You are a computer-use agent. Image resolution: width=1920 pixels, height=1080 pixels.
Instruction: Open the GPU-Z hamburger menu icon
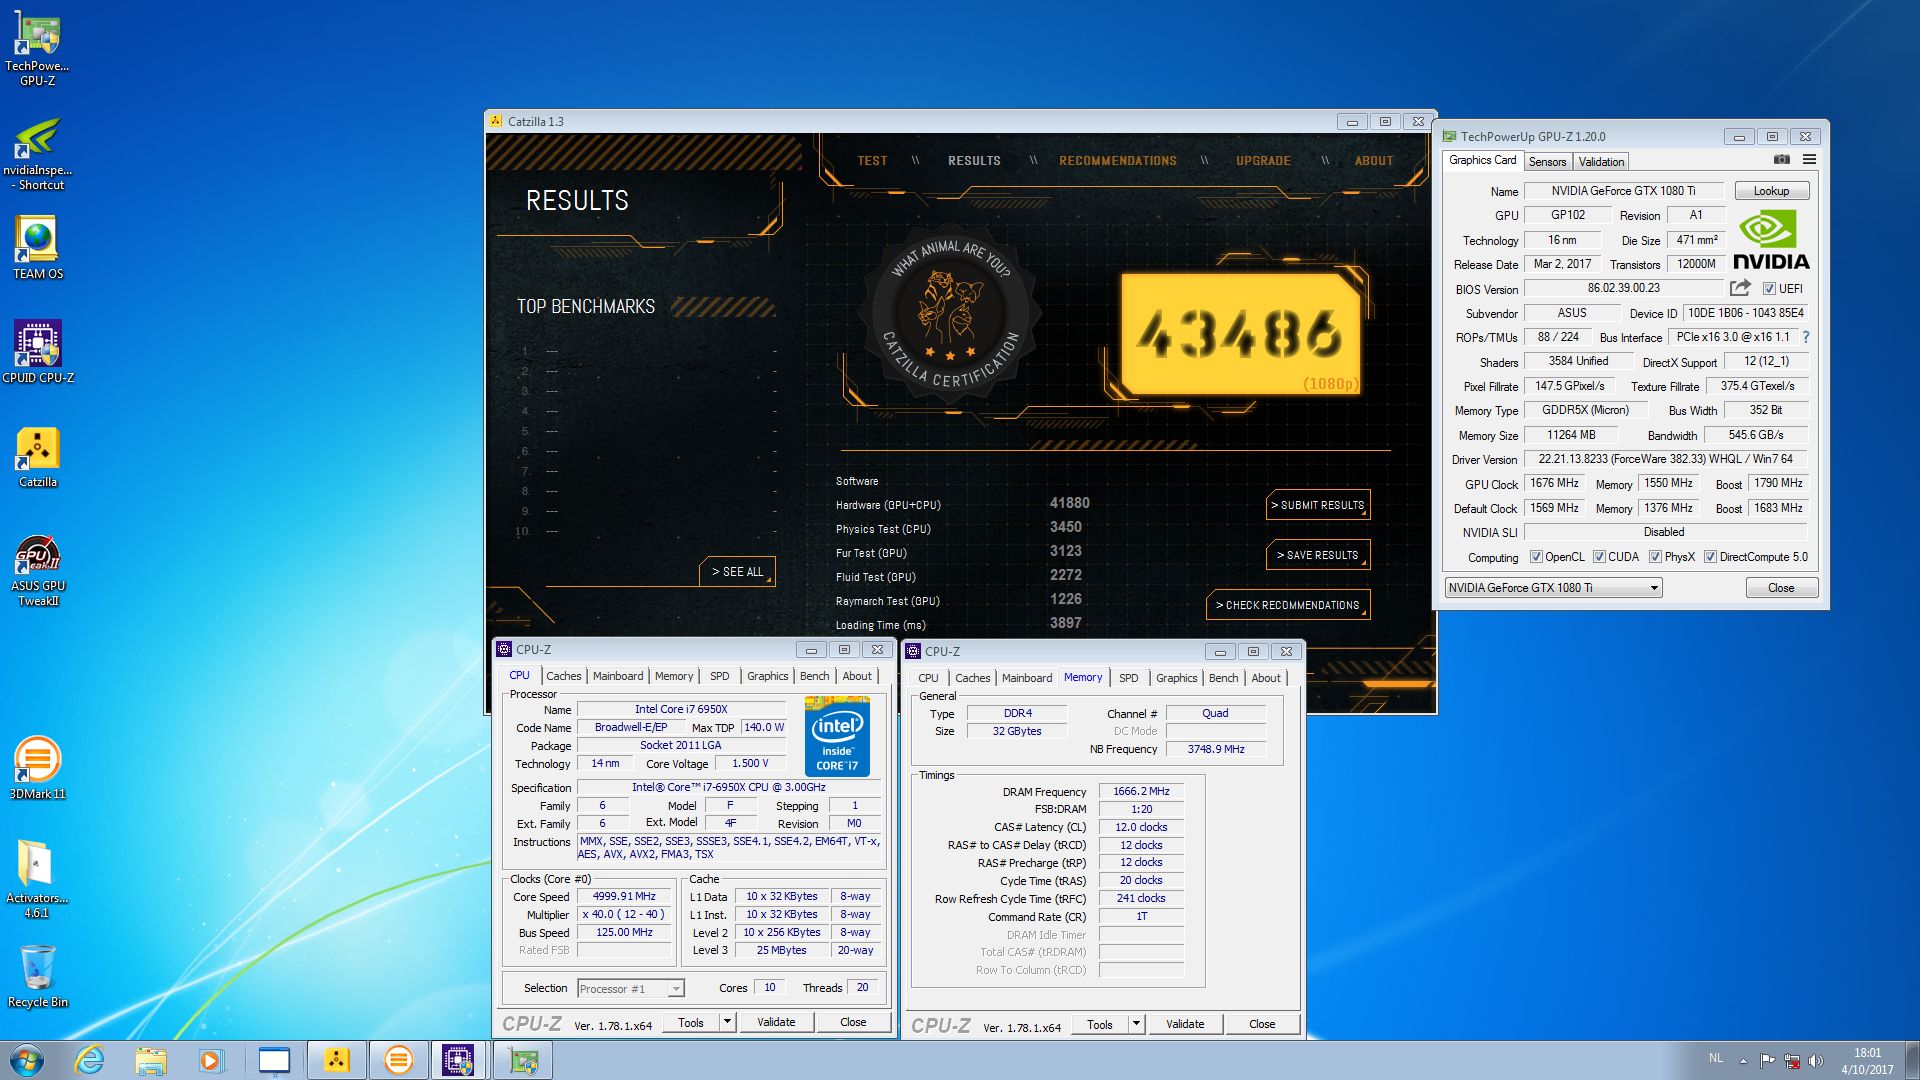pyautogui.click(x=1809, y=160)
